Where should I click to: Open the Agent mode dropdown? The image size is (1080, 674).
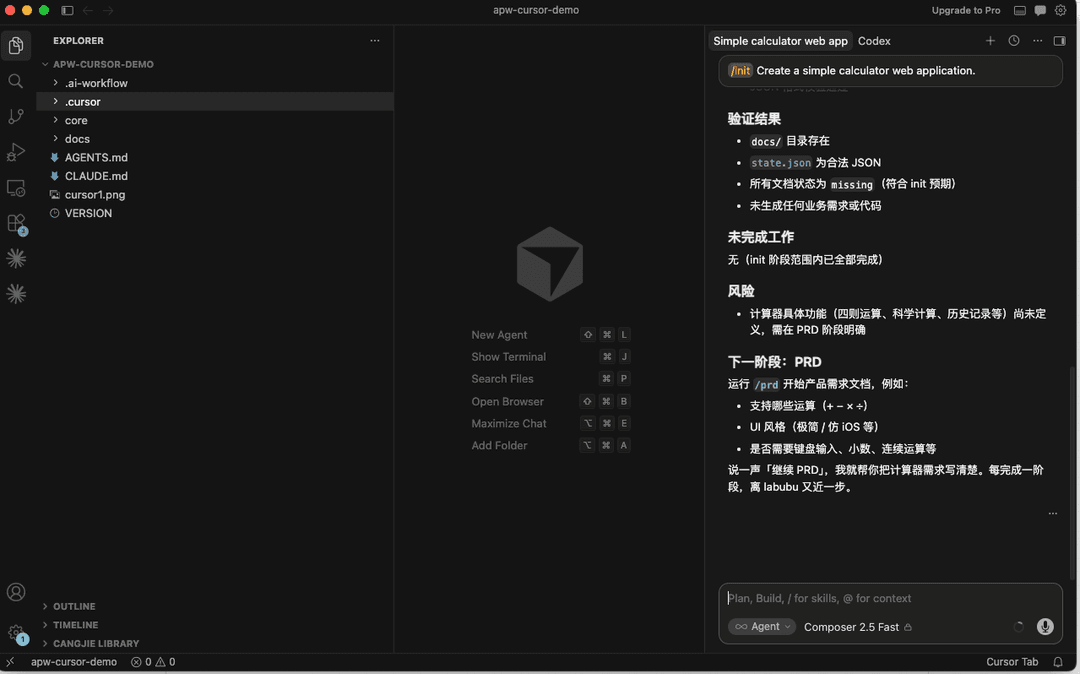[761, 626]
